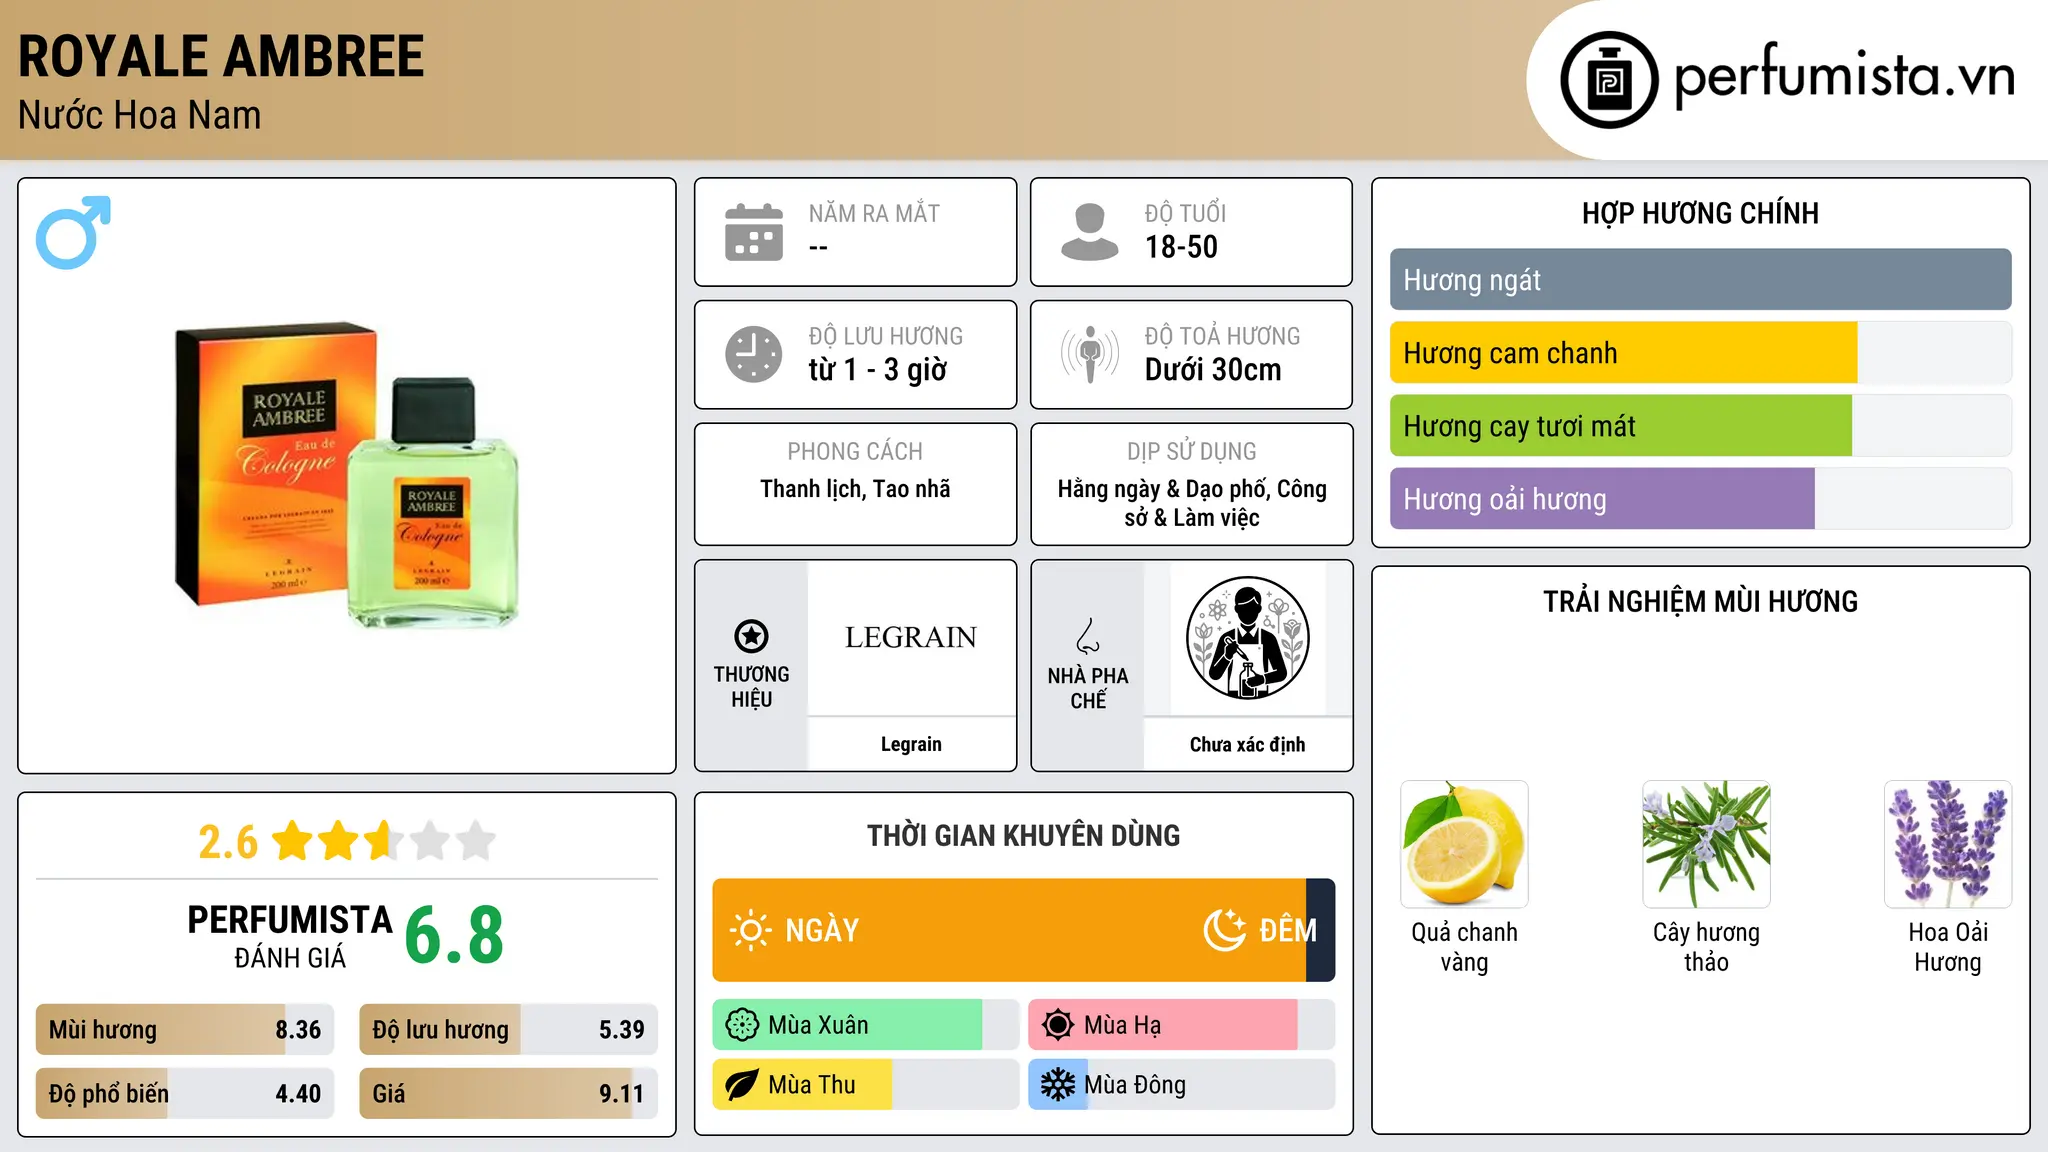
Task: Click the Giá 9.11 score bar
Action: (508, 1093)
